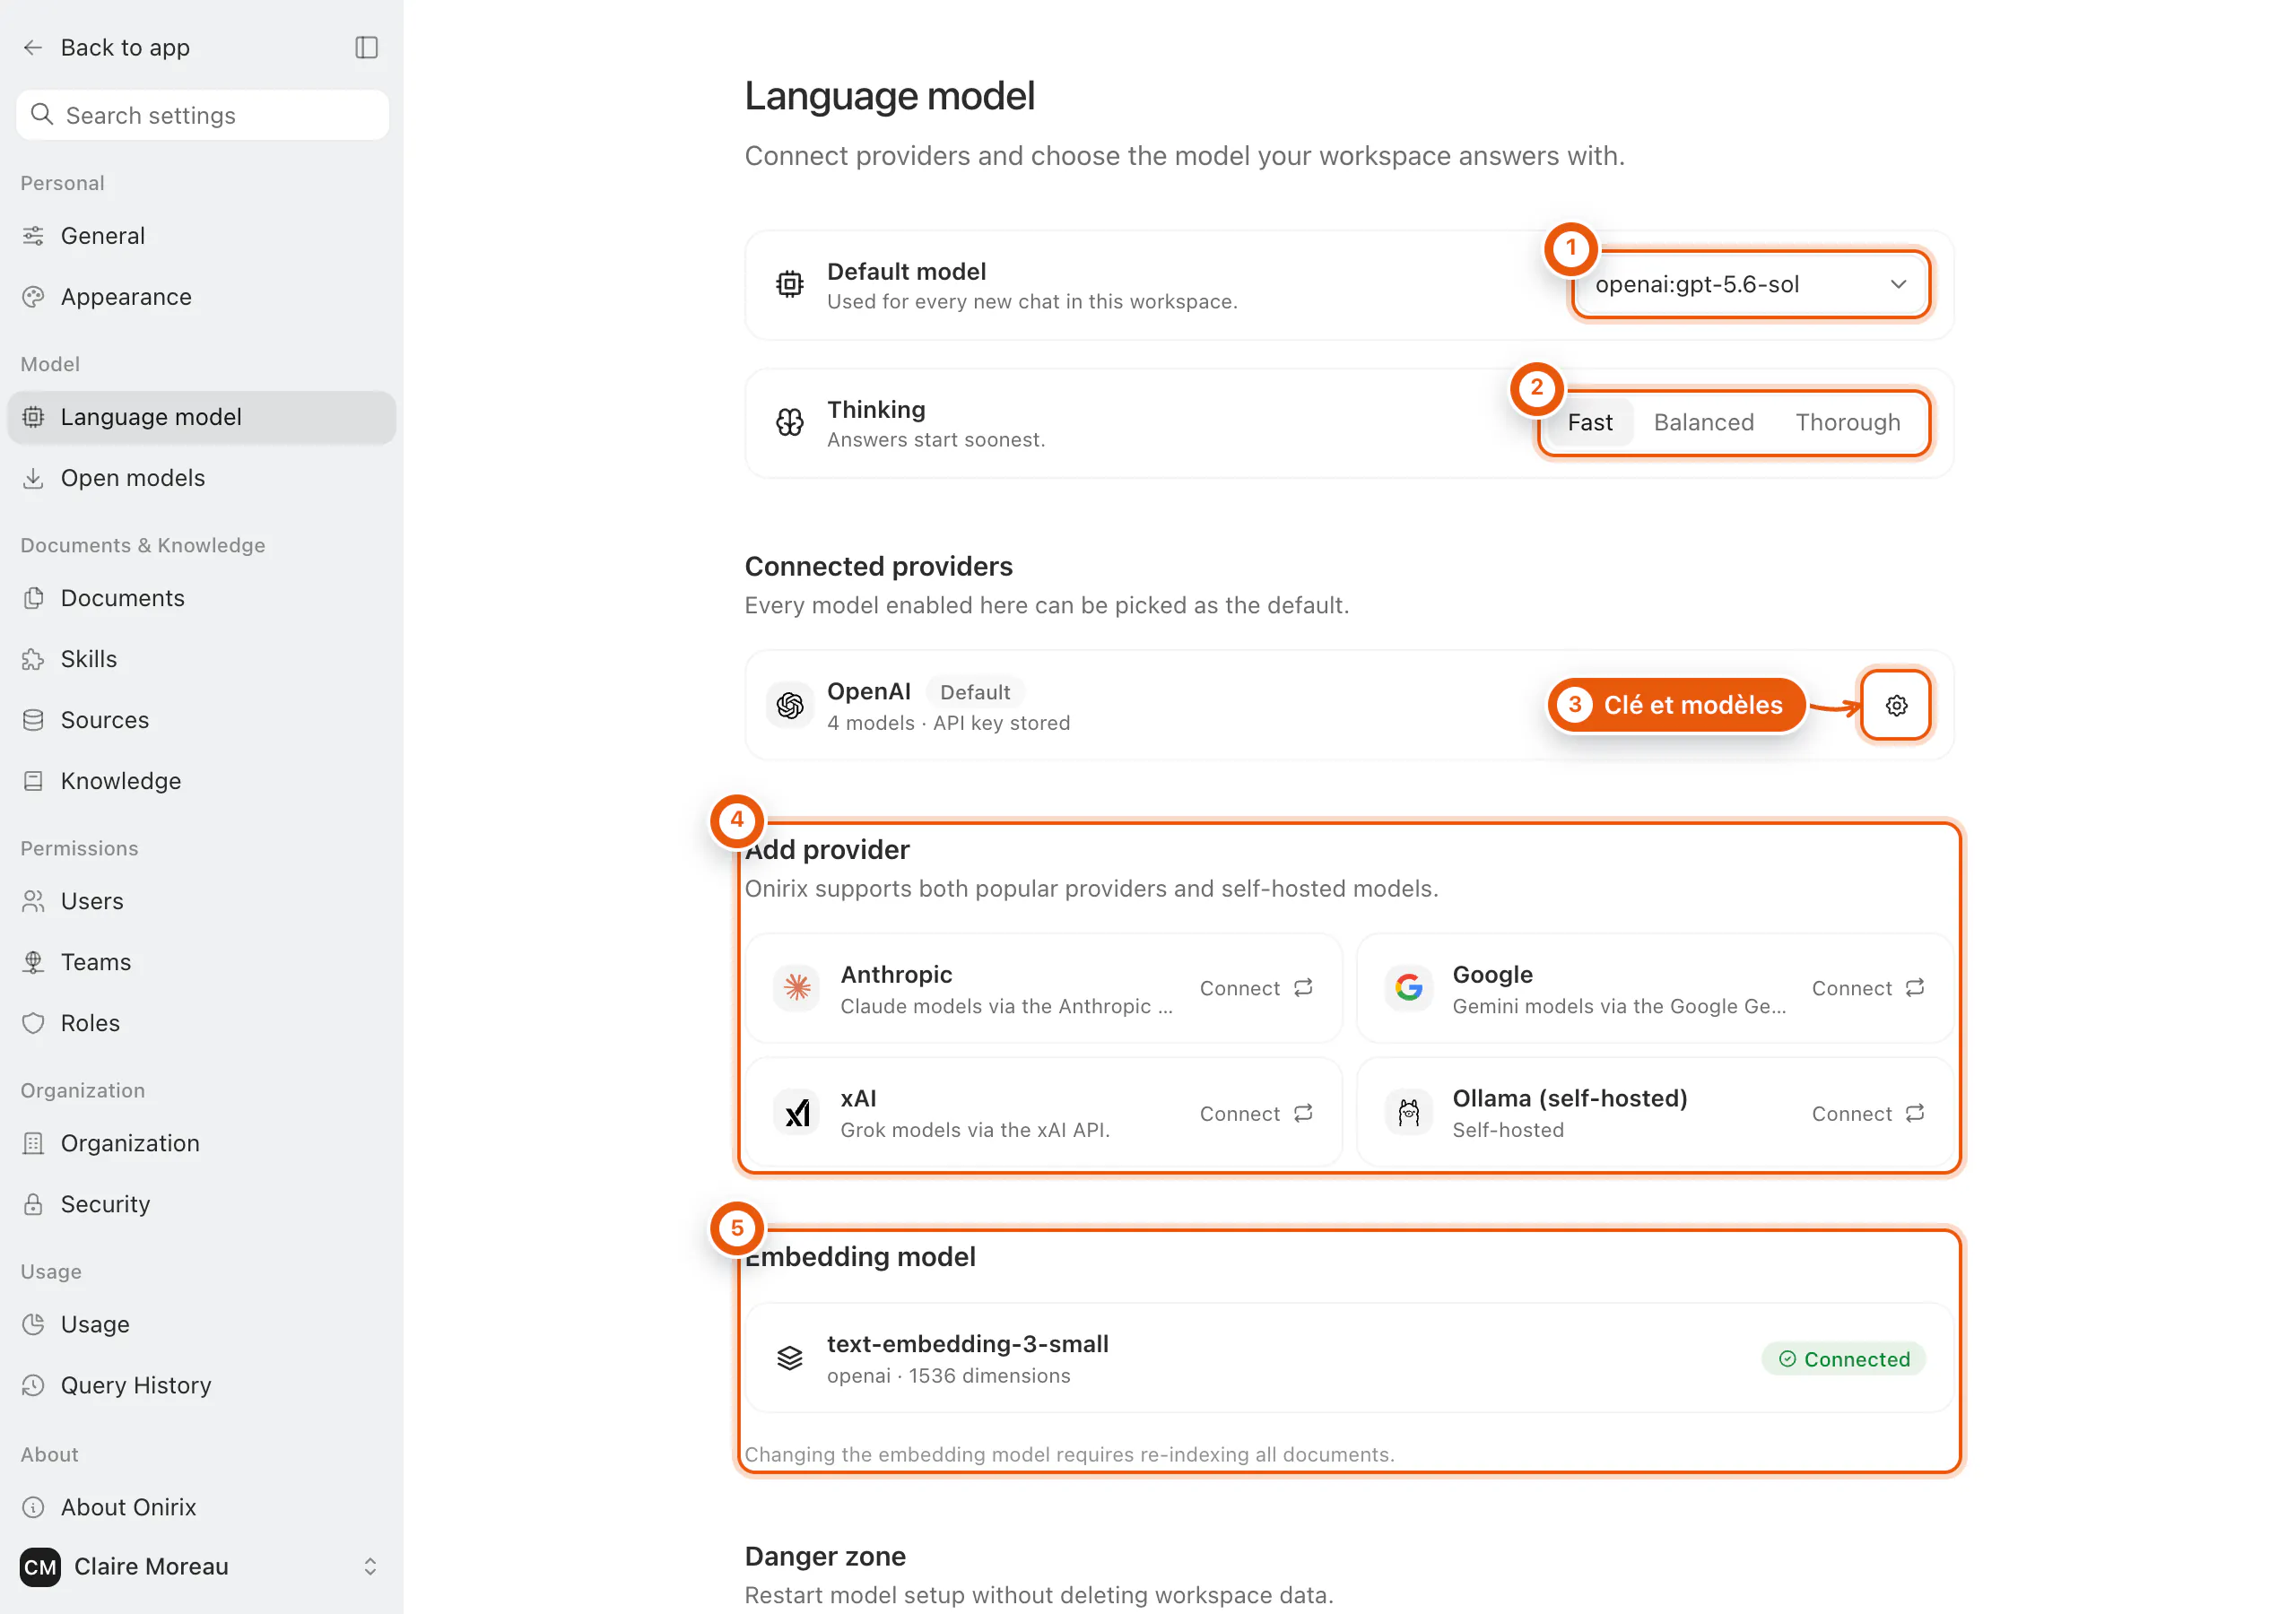Open Organization settings

(202, 1143)
